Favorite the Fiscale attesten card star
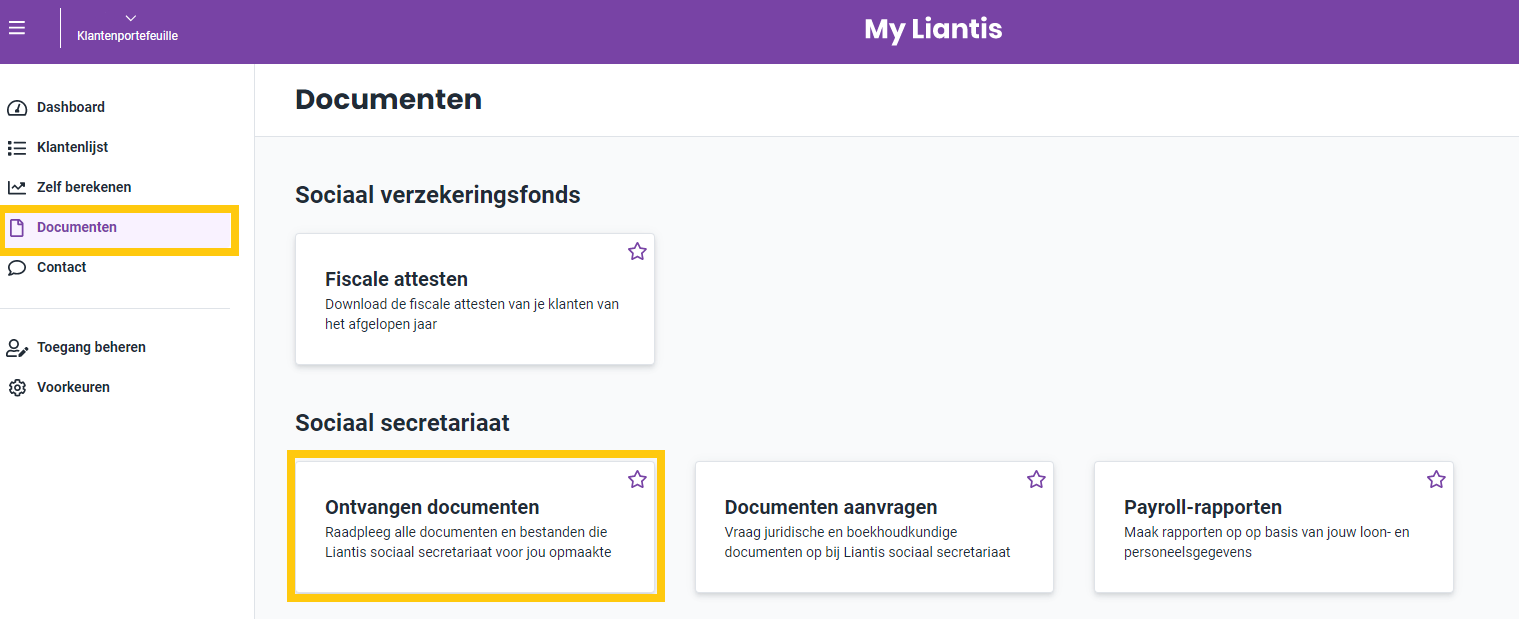Image resolution: width=1519 pixels, height=619 pixels. (x=637, y=252)
